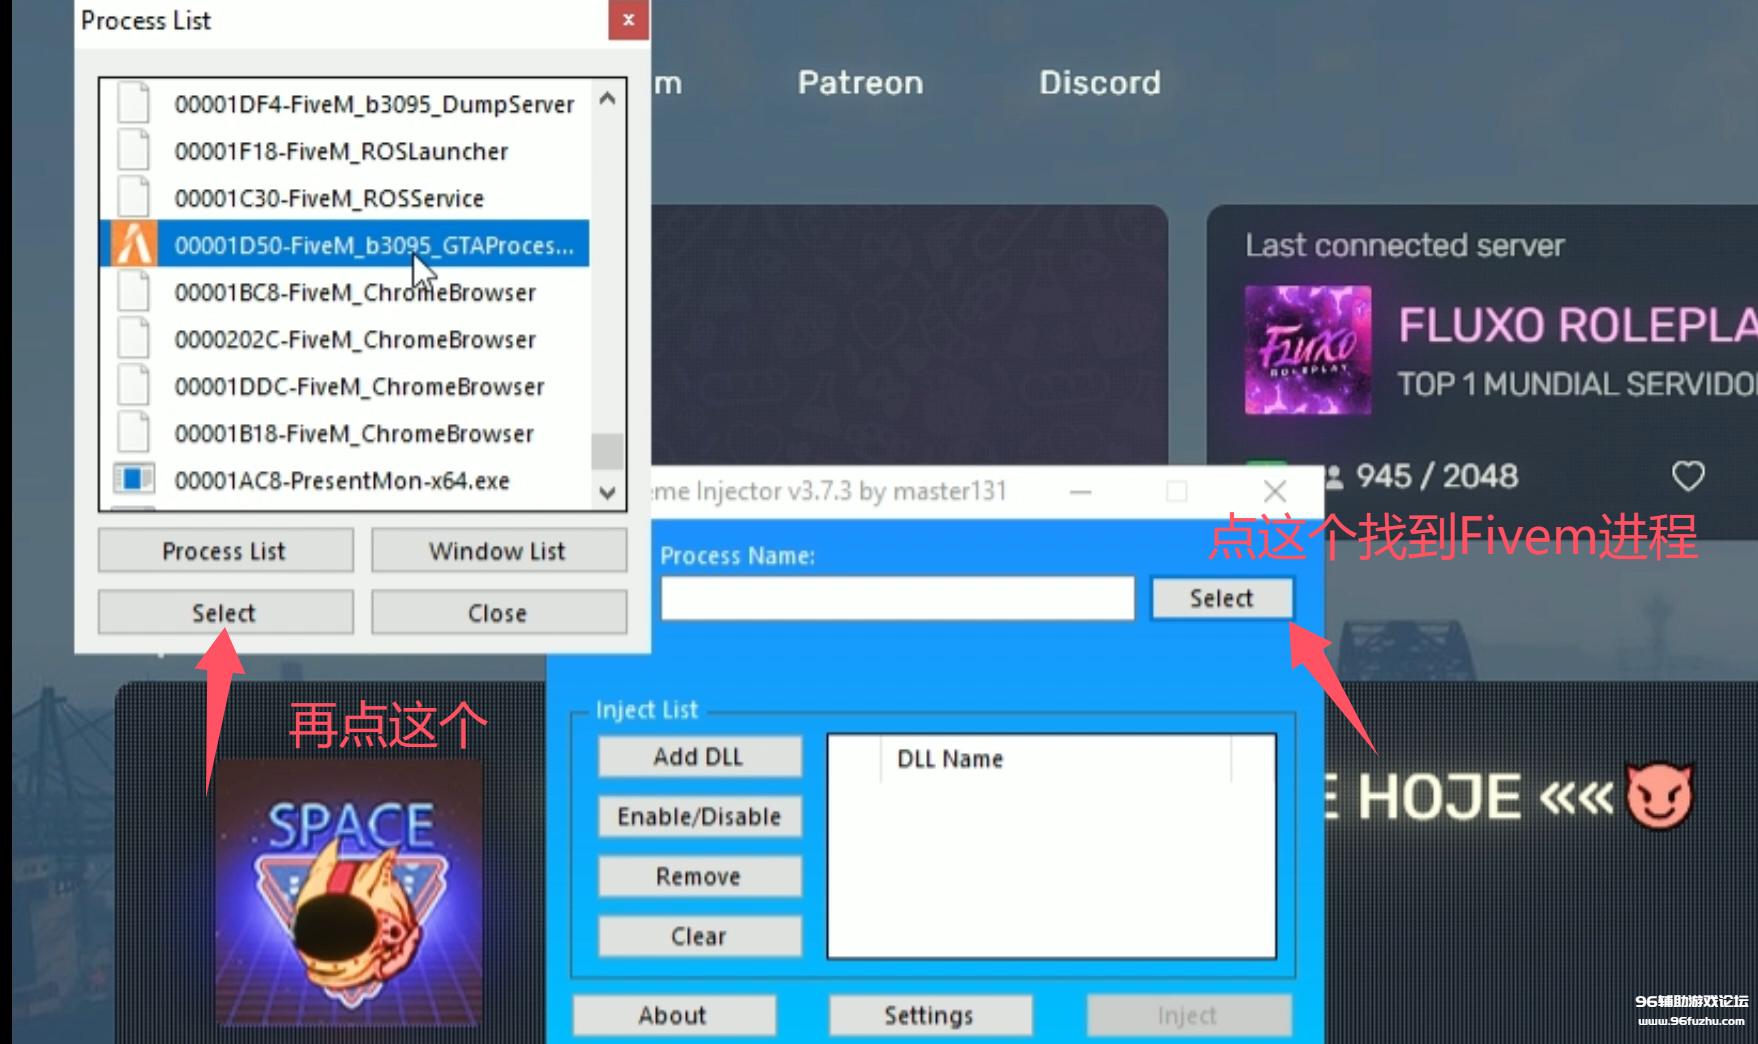The image size is (1758, 1044).
Task: Click file icon beside FiveM_b3095_DumpServer
Action: (133, 104)
